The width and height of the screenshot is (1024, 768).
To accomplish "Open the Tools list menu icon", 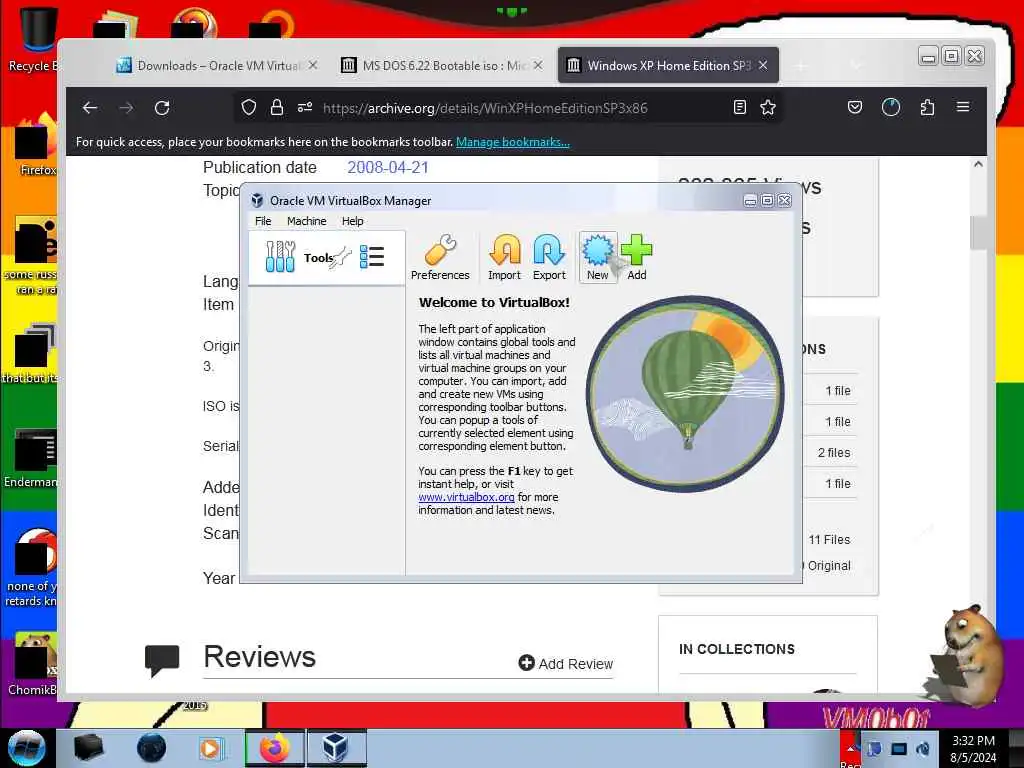I will pos(372,257).
